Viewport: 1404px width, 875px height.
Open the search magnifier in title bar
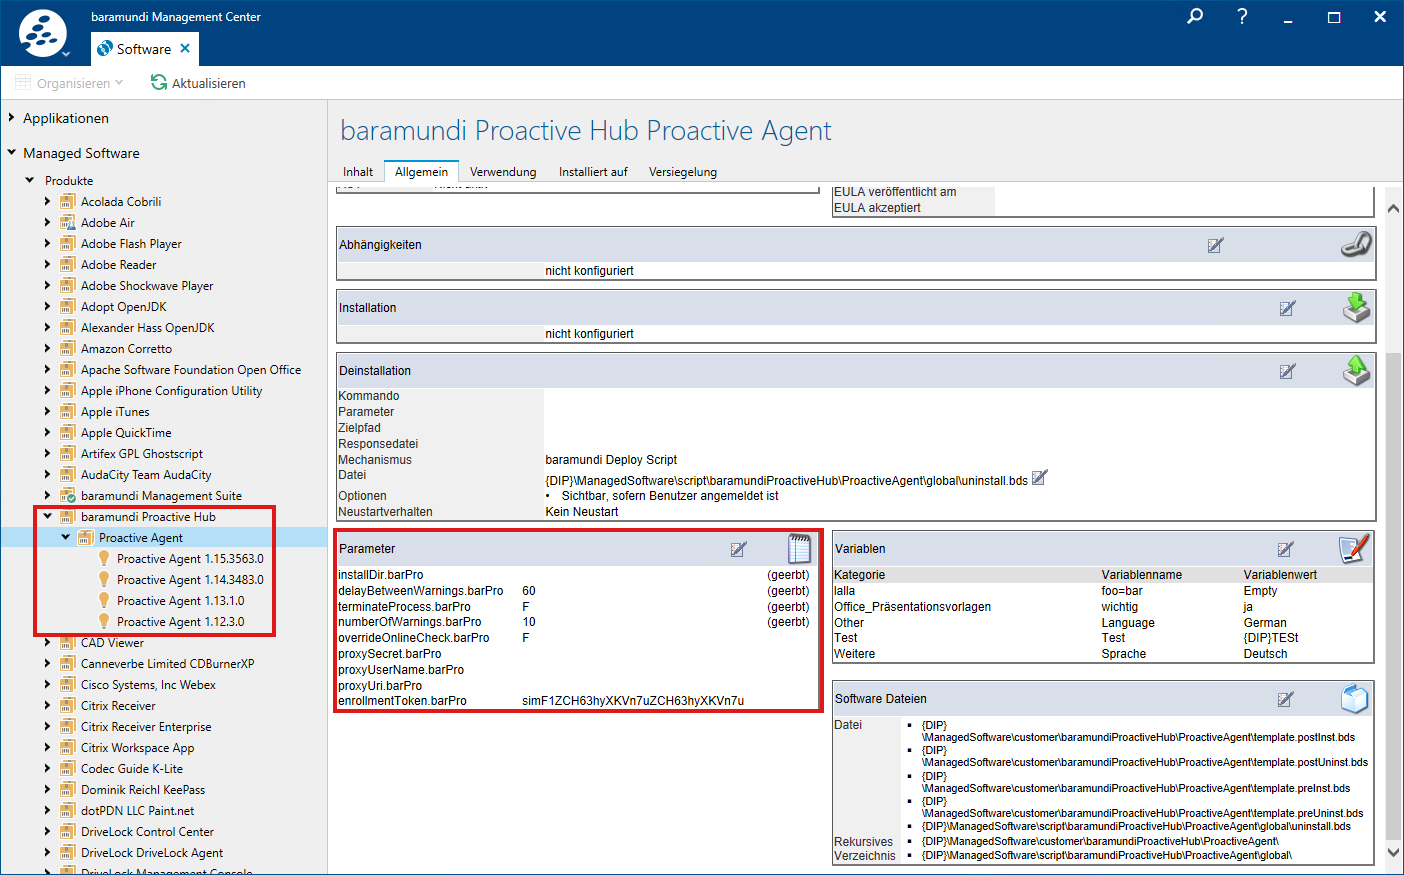1195,16
